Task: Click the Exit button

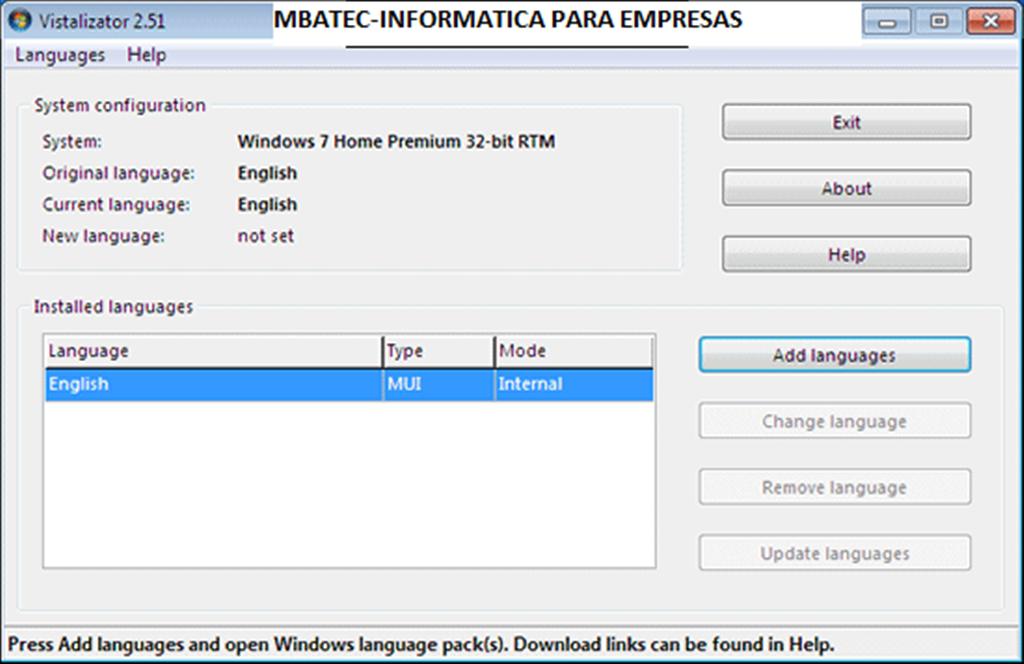Action: [x=845, y=122]
